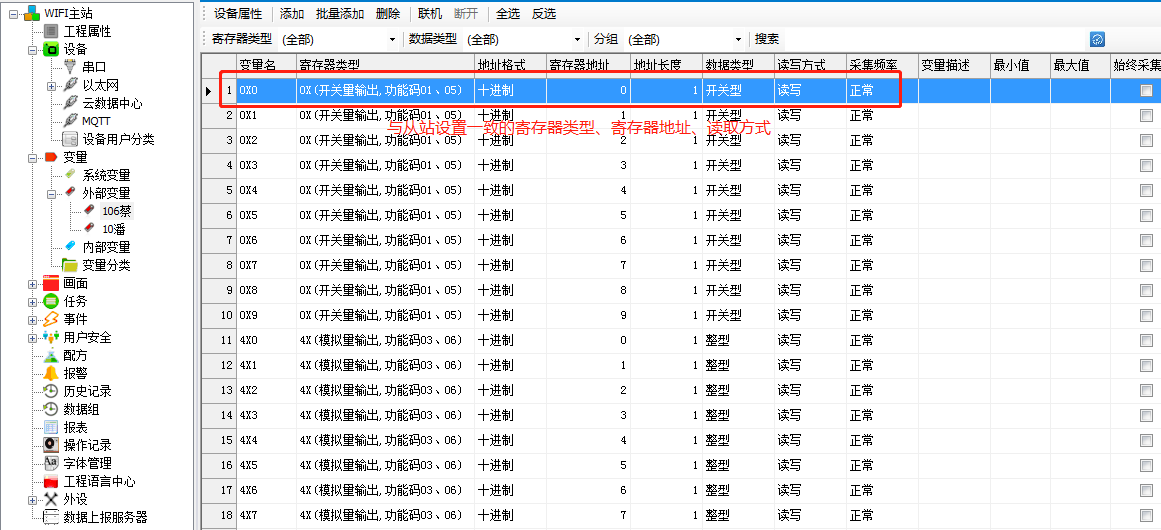Click the red 画面 screen icon
1161x530 pixels.
[50, 284]
